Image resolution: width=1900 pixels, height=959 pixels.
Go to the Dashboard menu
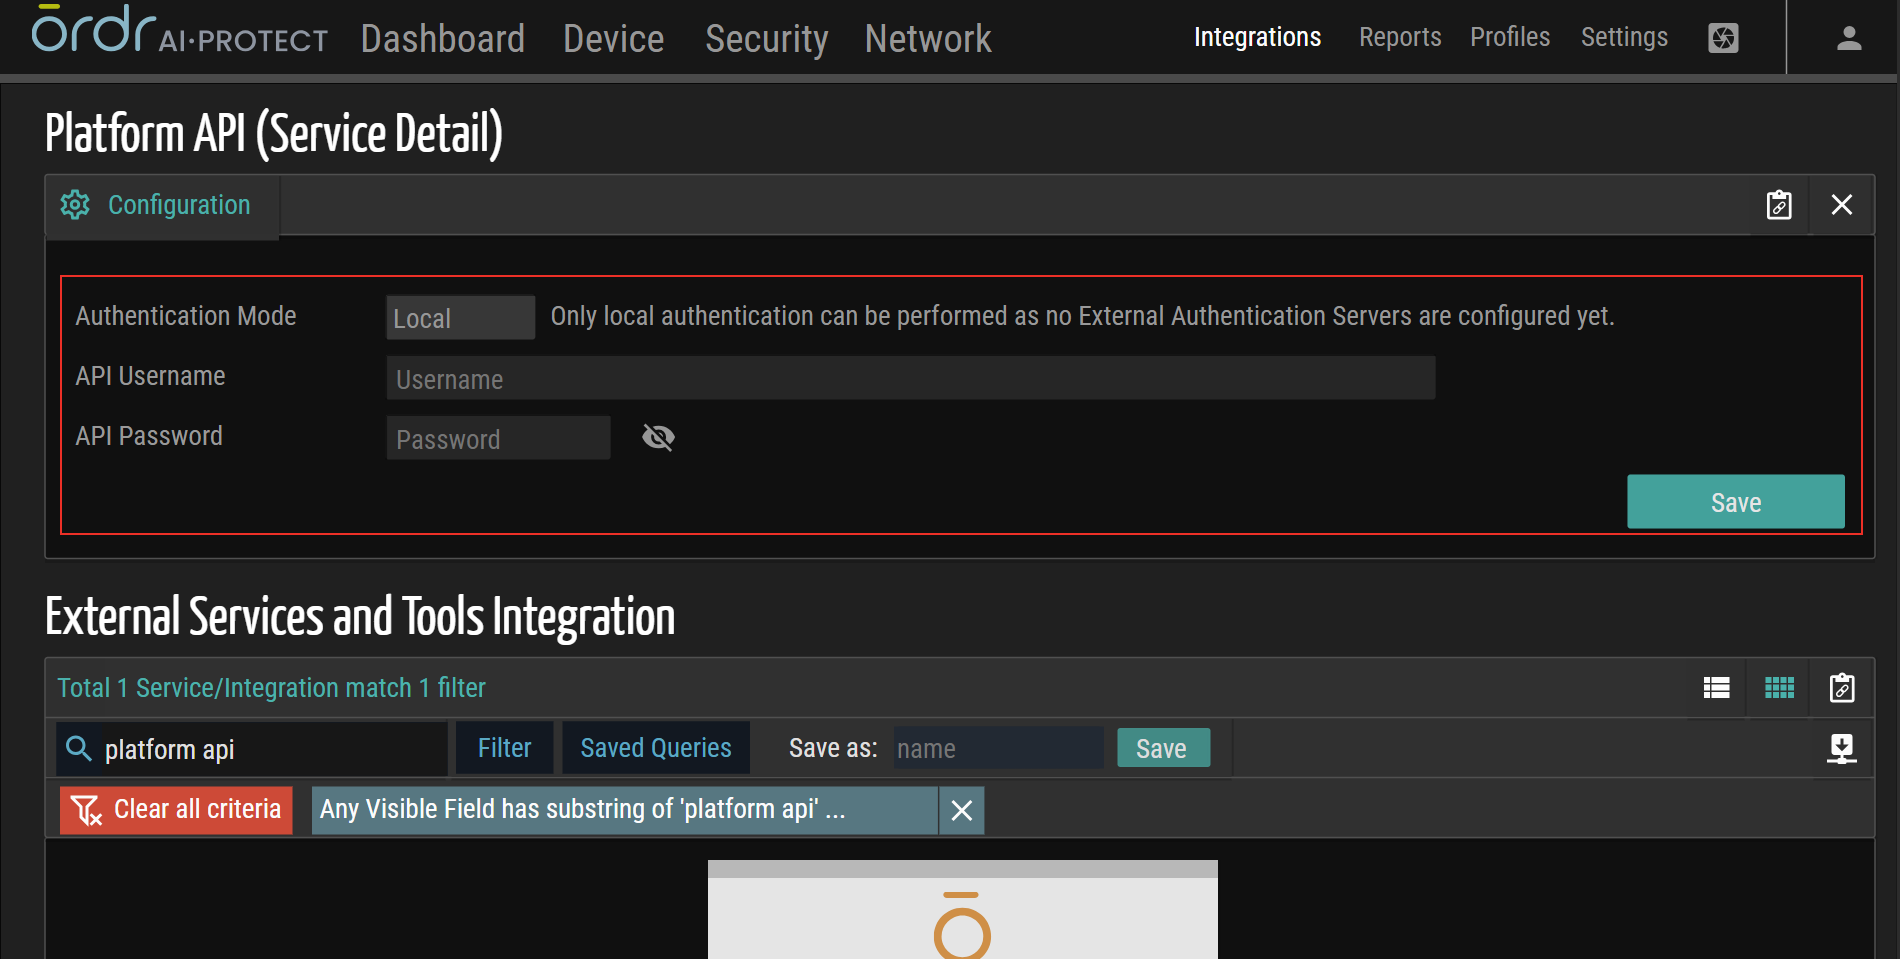(x=442, y=39)
